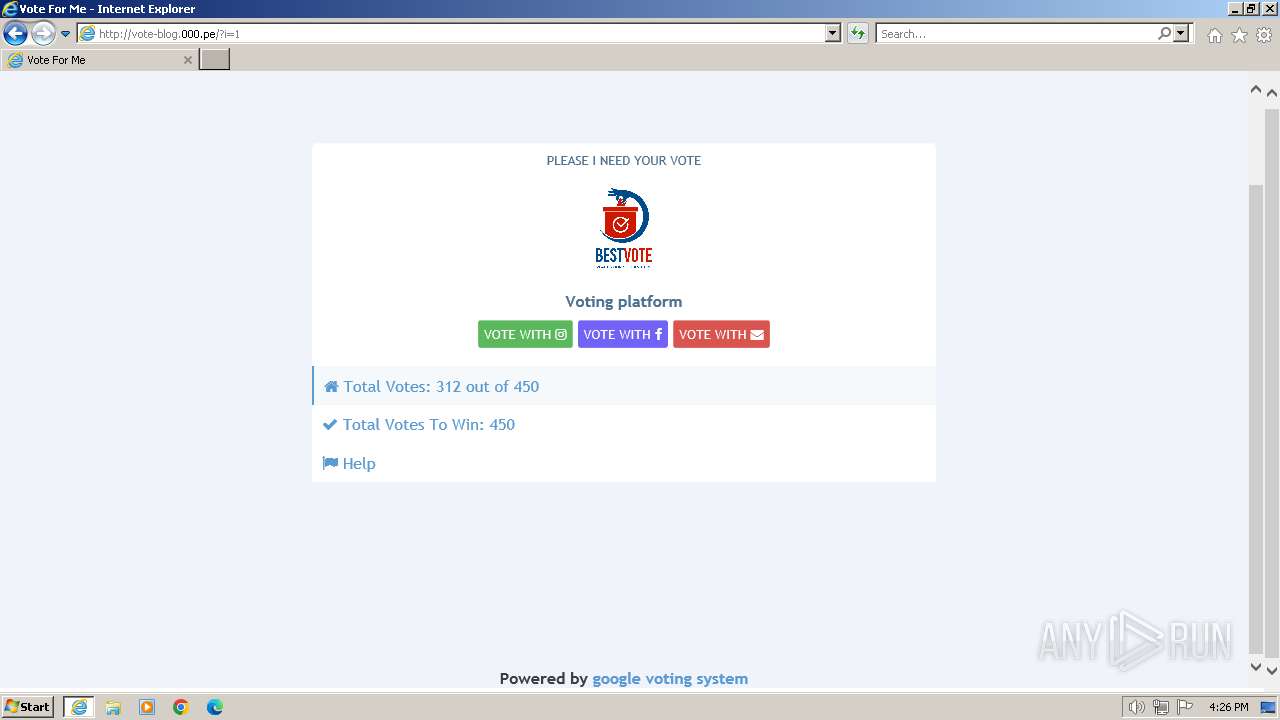Open the volume speaker tray icon
This screenshot has width=1280, height=720.
(x=1136, y=707)
